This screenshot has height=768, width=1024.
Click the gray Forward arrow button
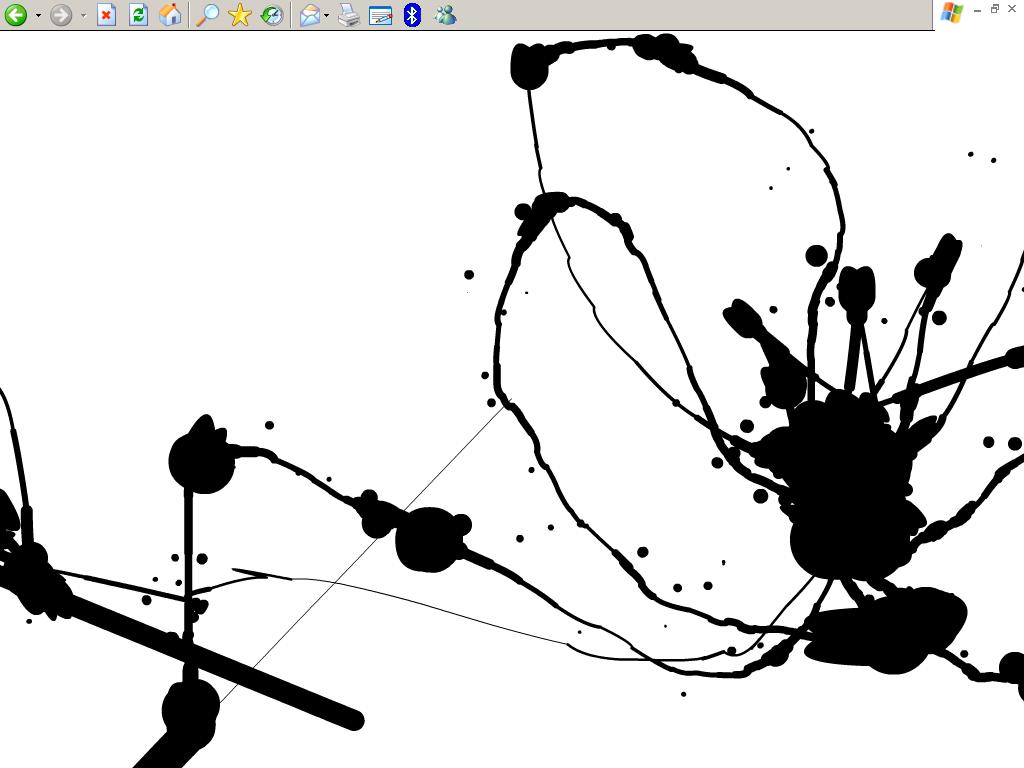61,15
